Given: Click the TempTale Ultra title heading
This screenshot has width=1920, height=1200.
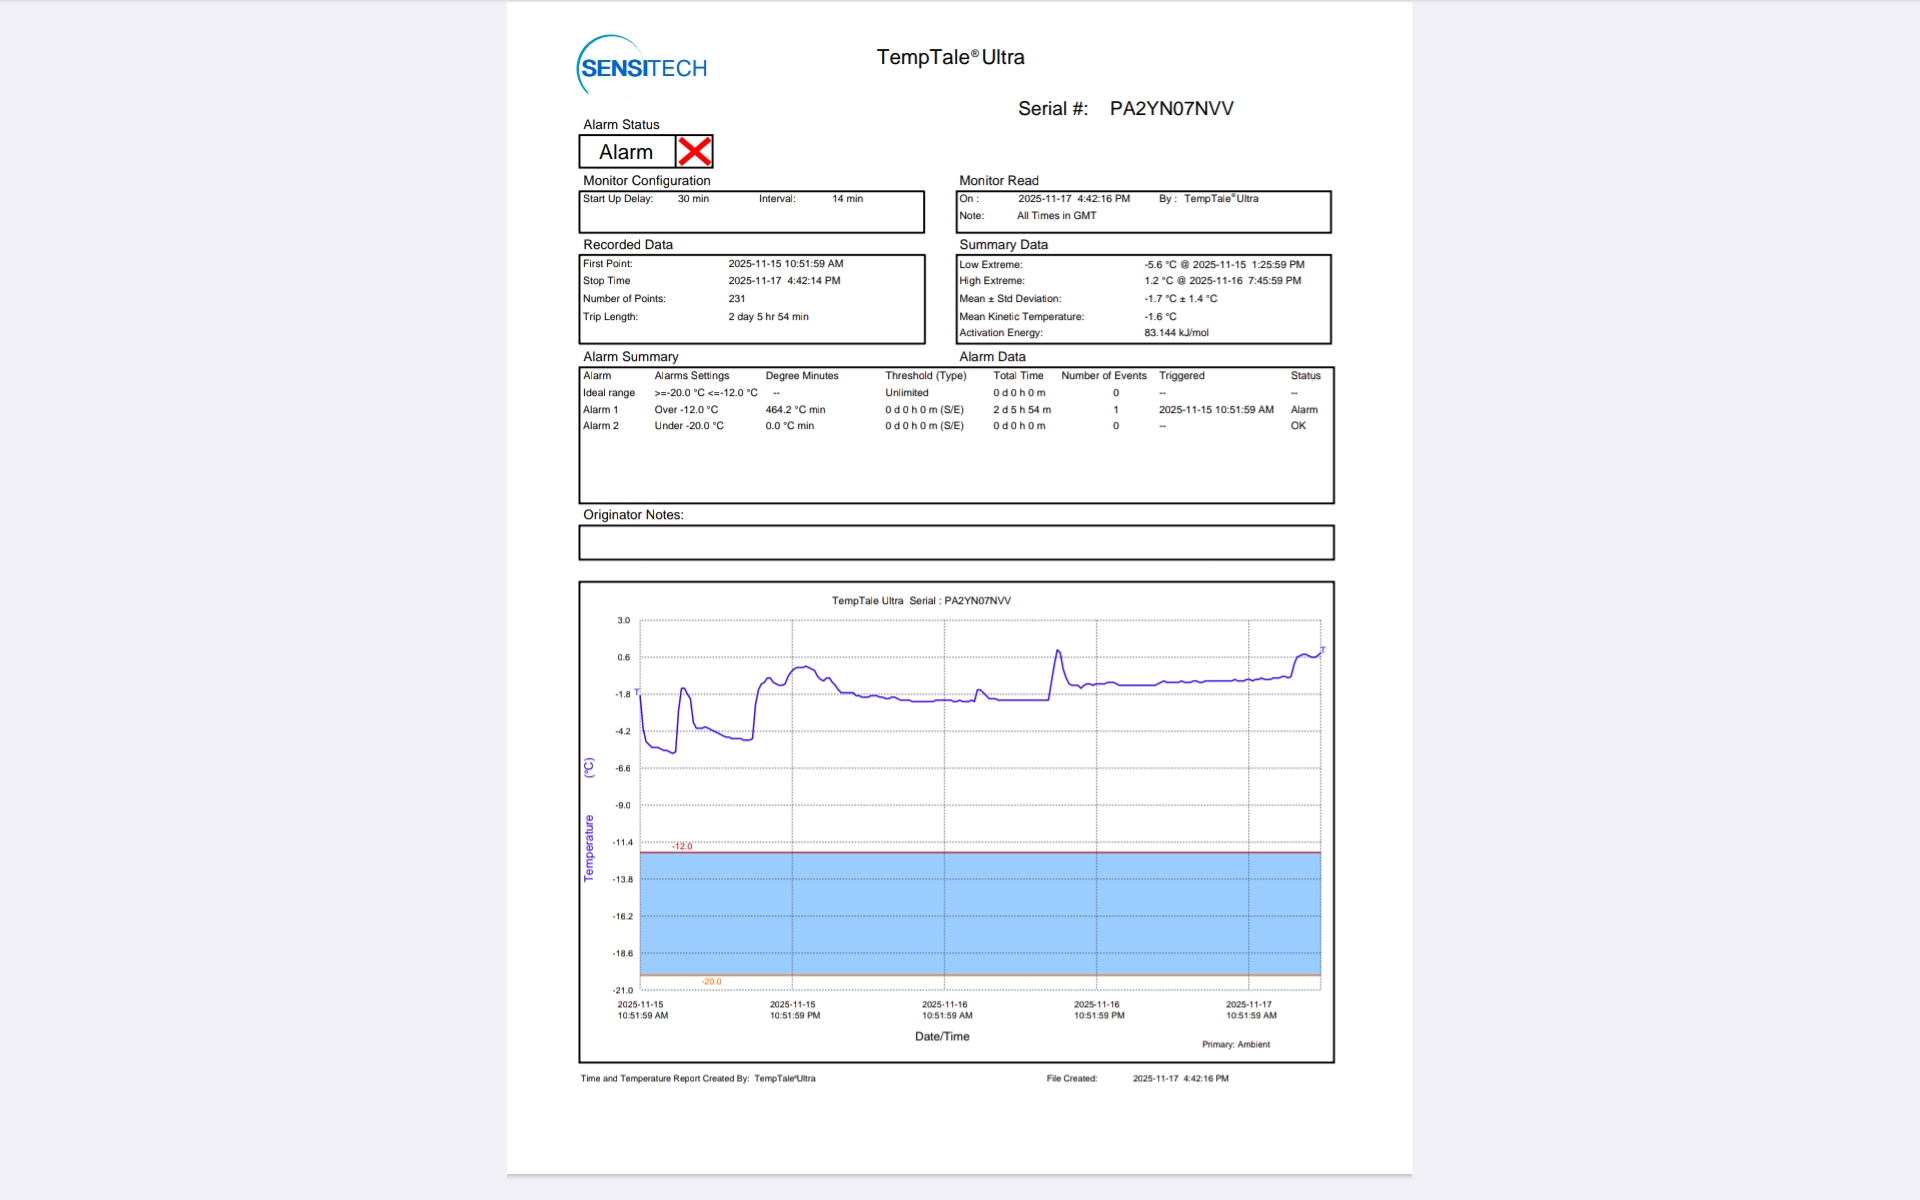Looking at the screenshot, I should 950,57.
